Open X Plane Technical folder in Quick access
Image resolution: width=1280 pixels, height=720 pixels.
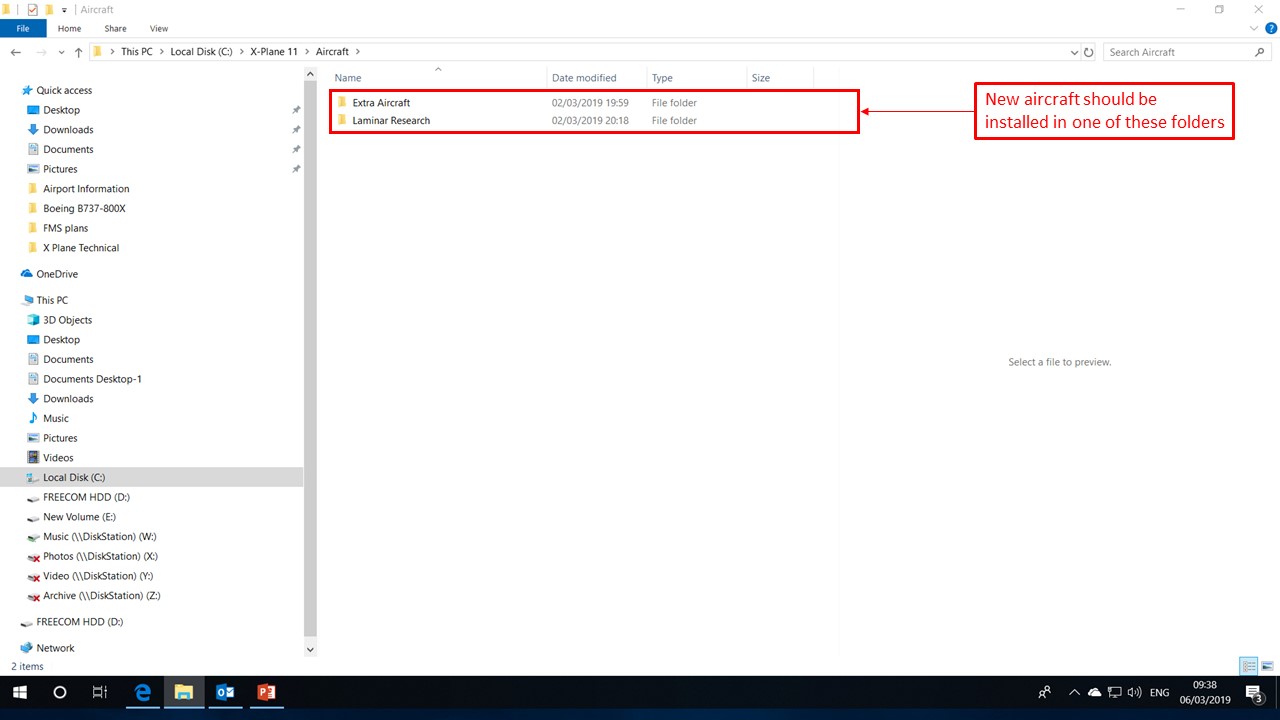click(x=81, y=248)
